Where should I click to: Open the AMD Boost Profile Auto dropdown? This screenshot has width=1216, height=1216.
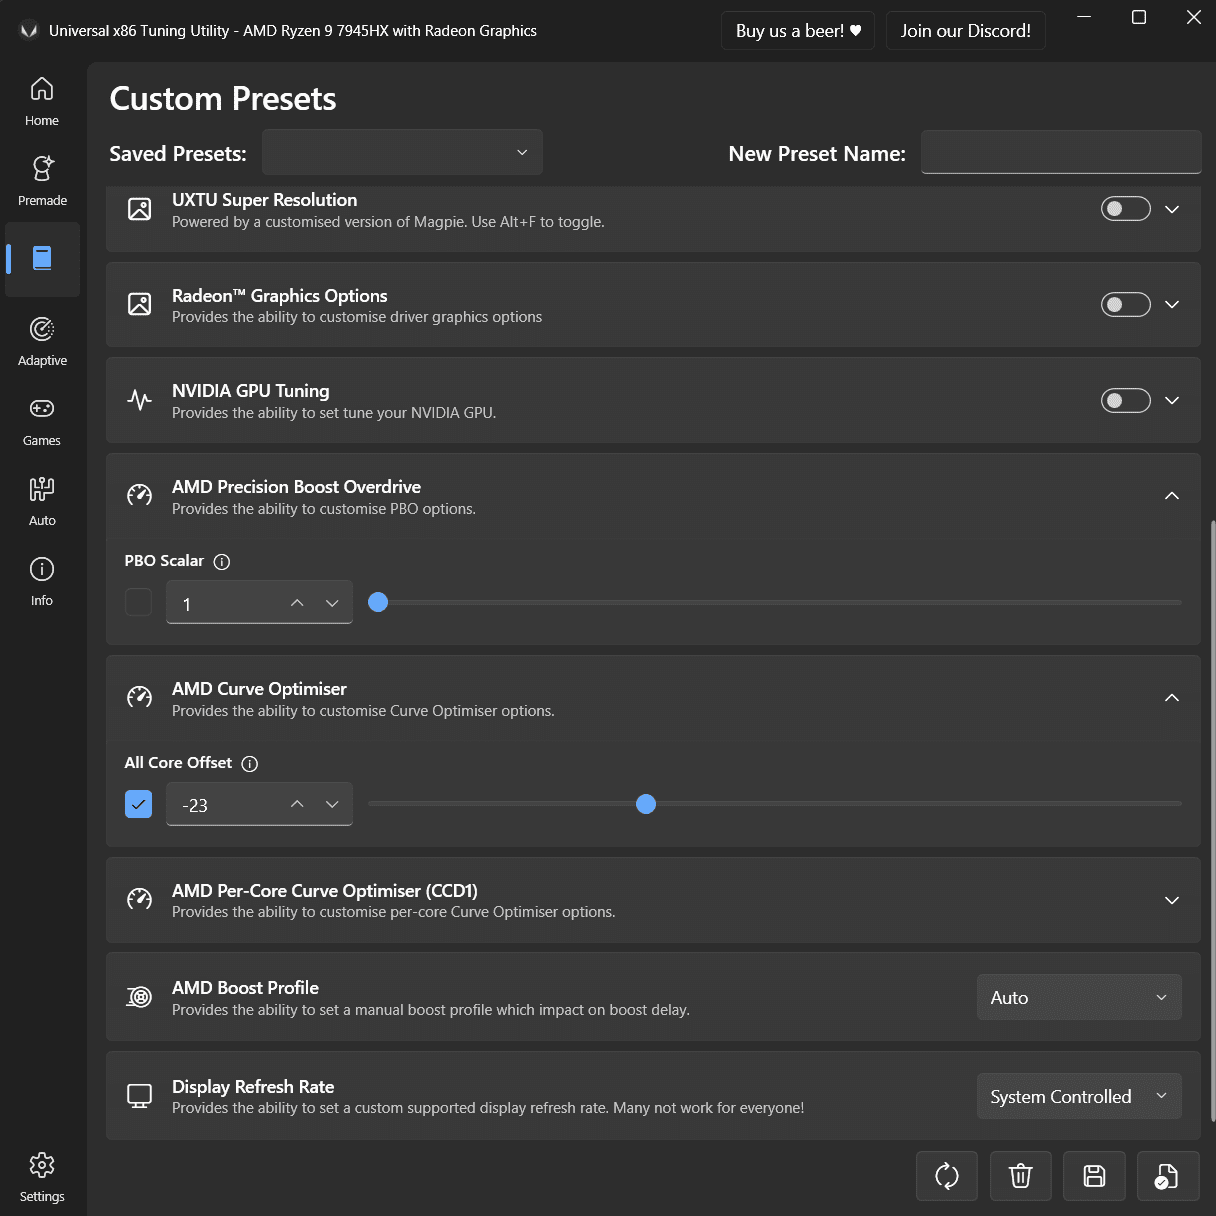1079,997
